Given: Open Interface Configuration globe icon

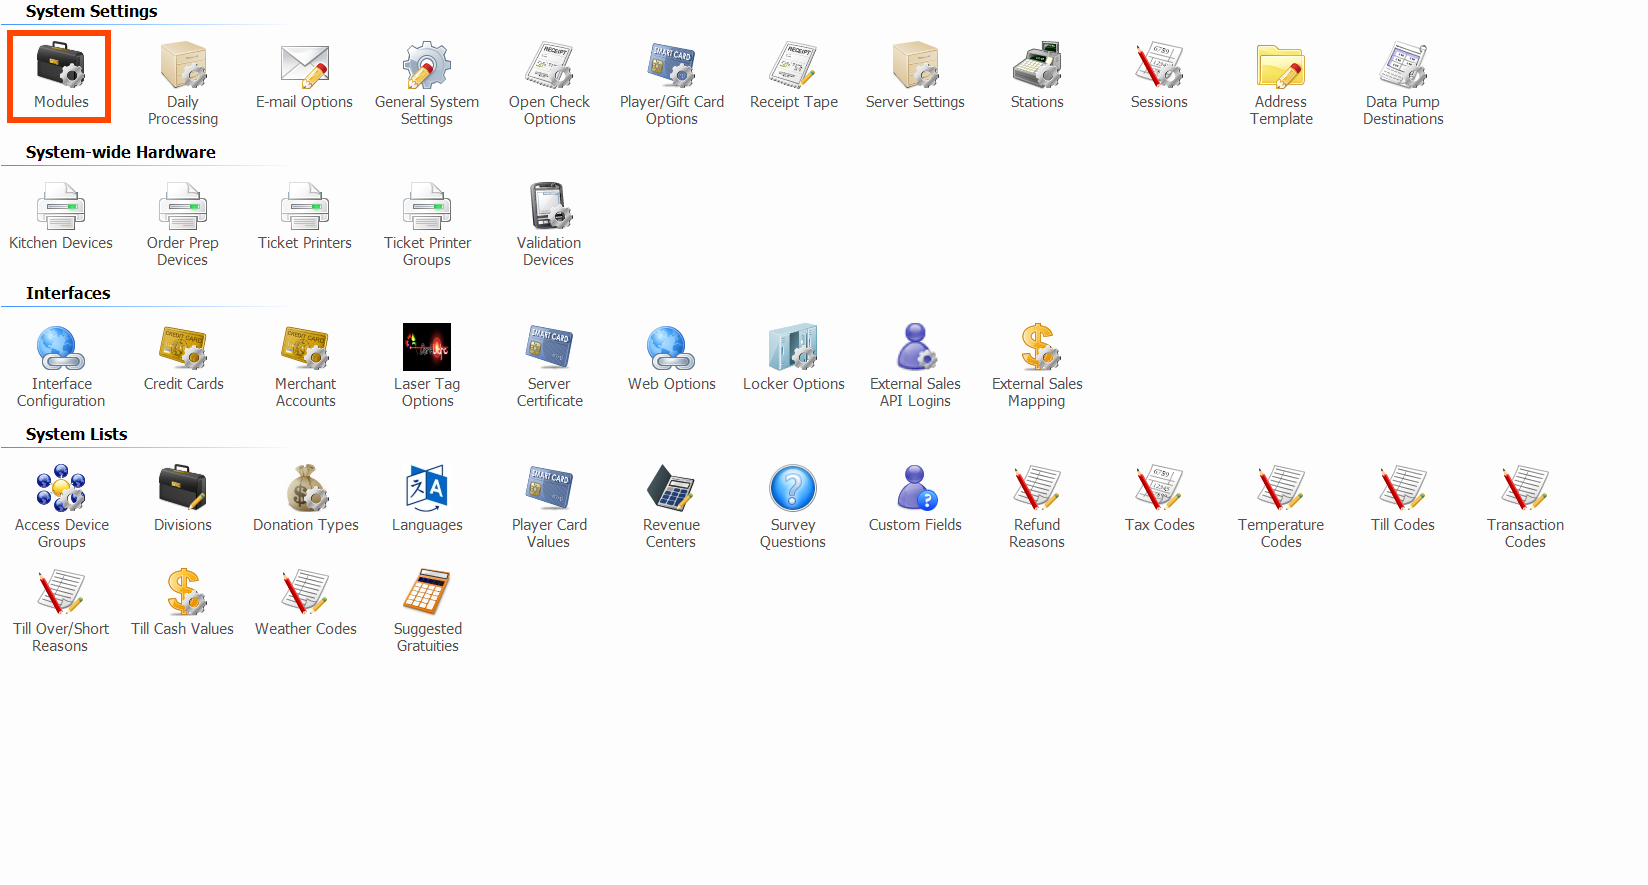Looking at the screenshot, I should (x=61, y=348).
